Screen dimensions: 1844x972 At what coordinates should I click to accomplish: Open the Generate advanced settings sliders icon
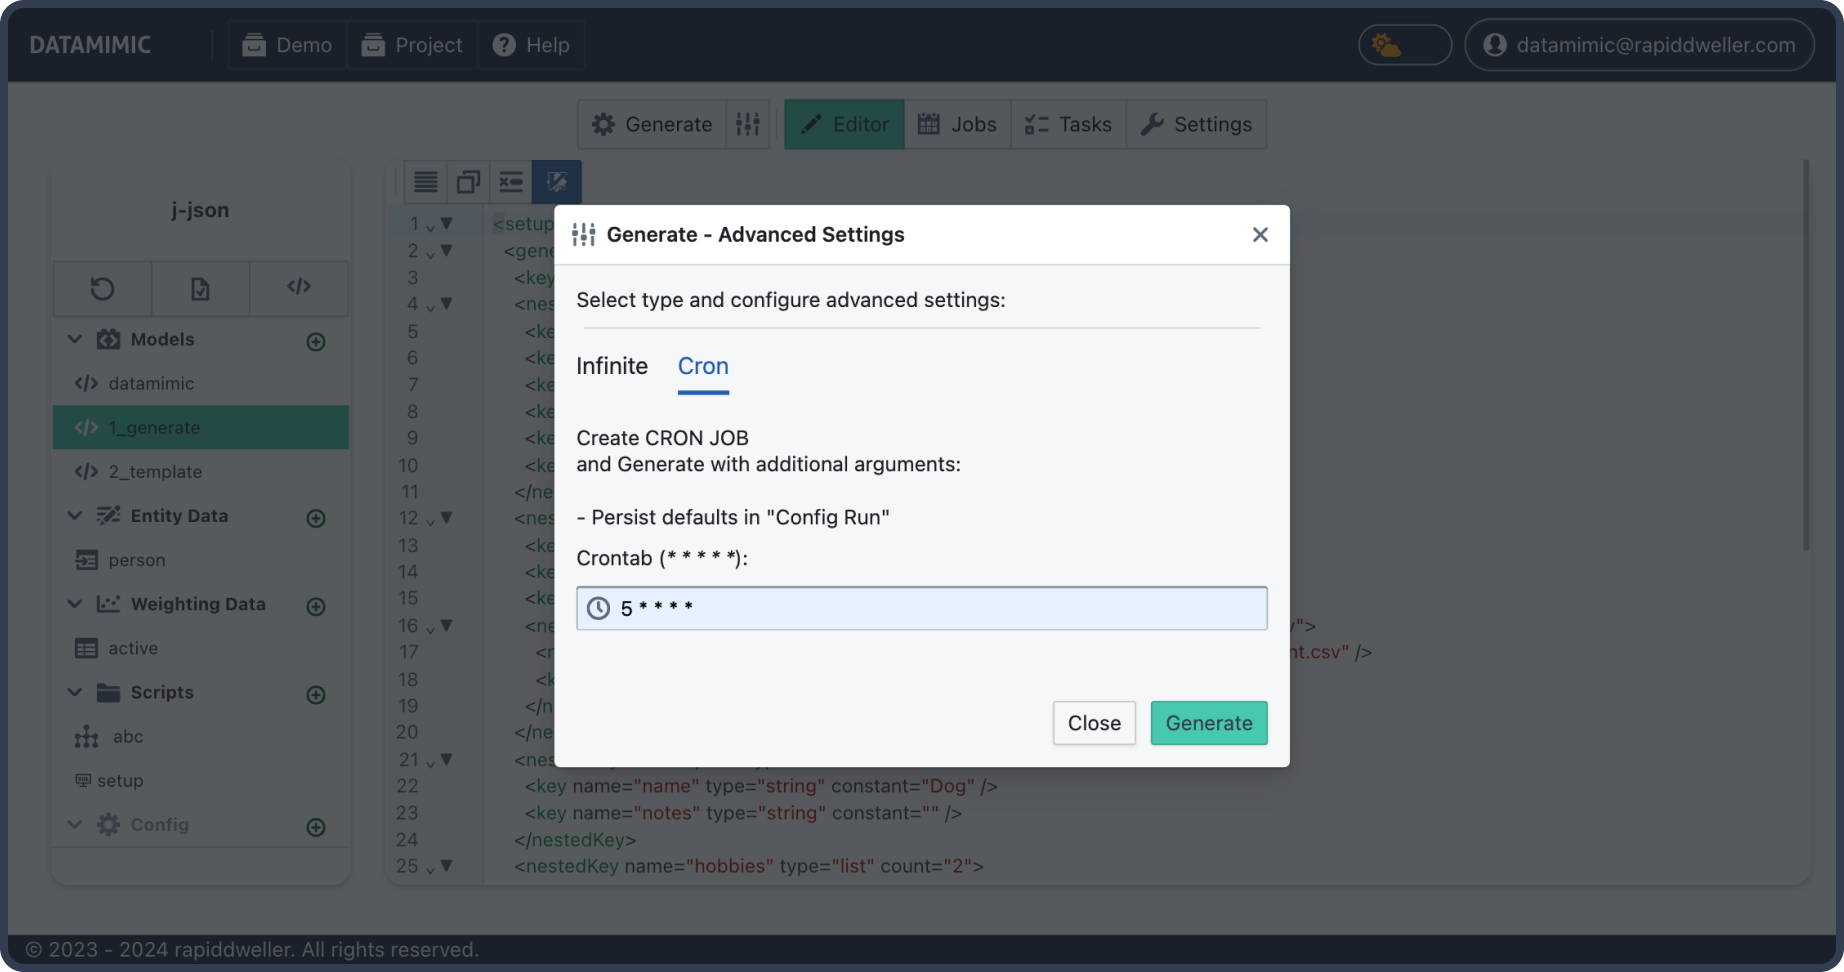[x=748, y=124]
